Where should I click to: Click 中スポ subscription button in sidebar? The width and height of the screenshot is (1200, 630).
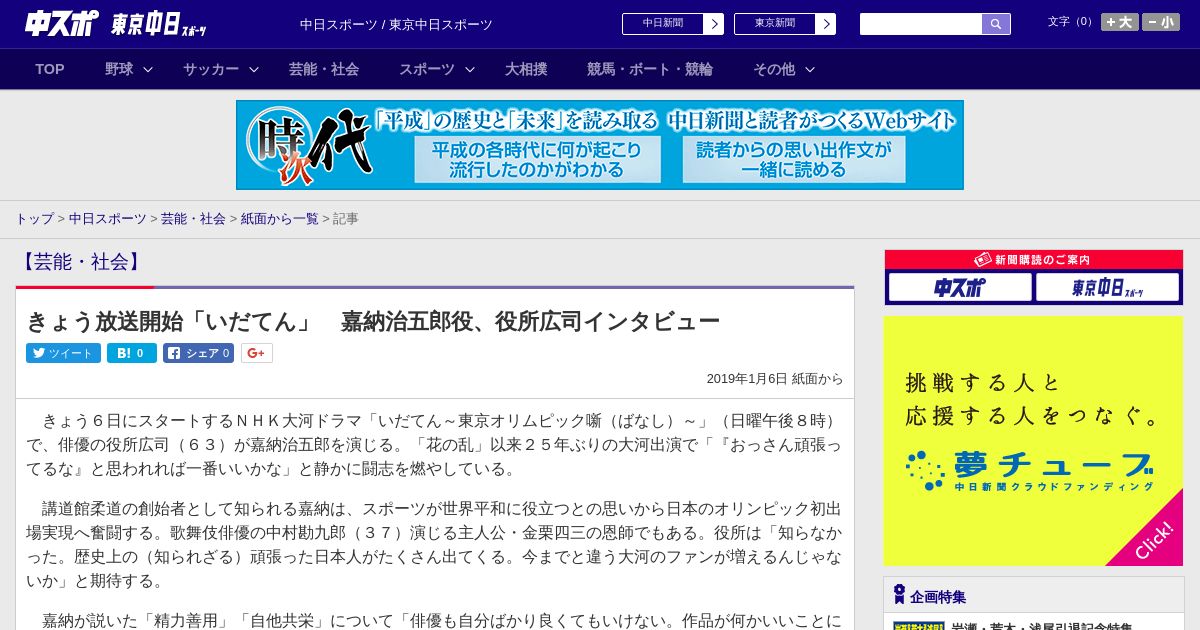960,288
